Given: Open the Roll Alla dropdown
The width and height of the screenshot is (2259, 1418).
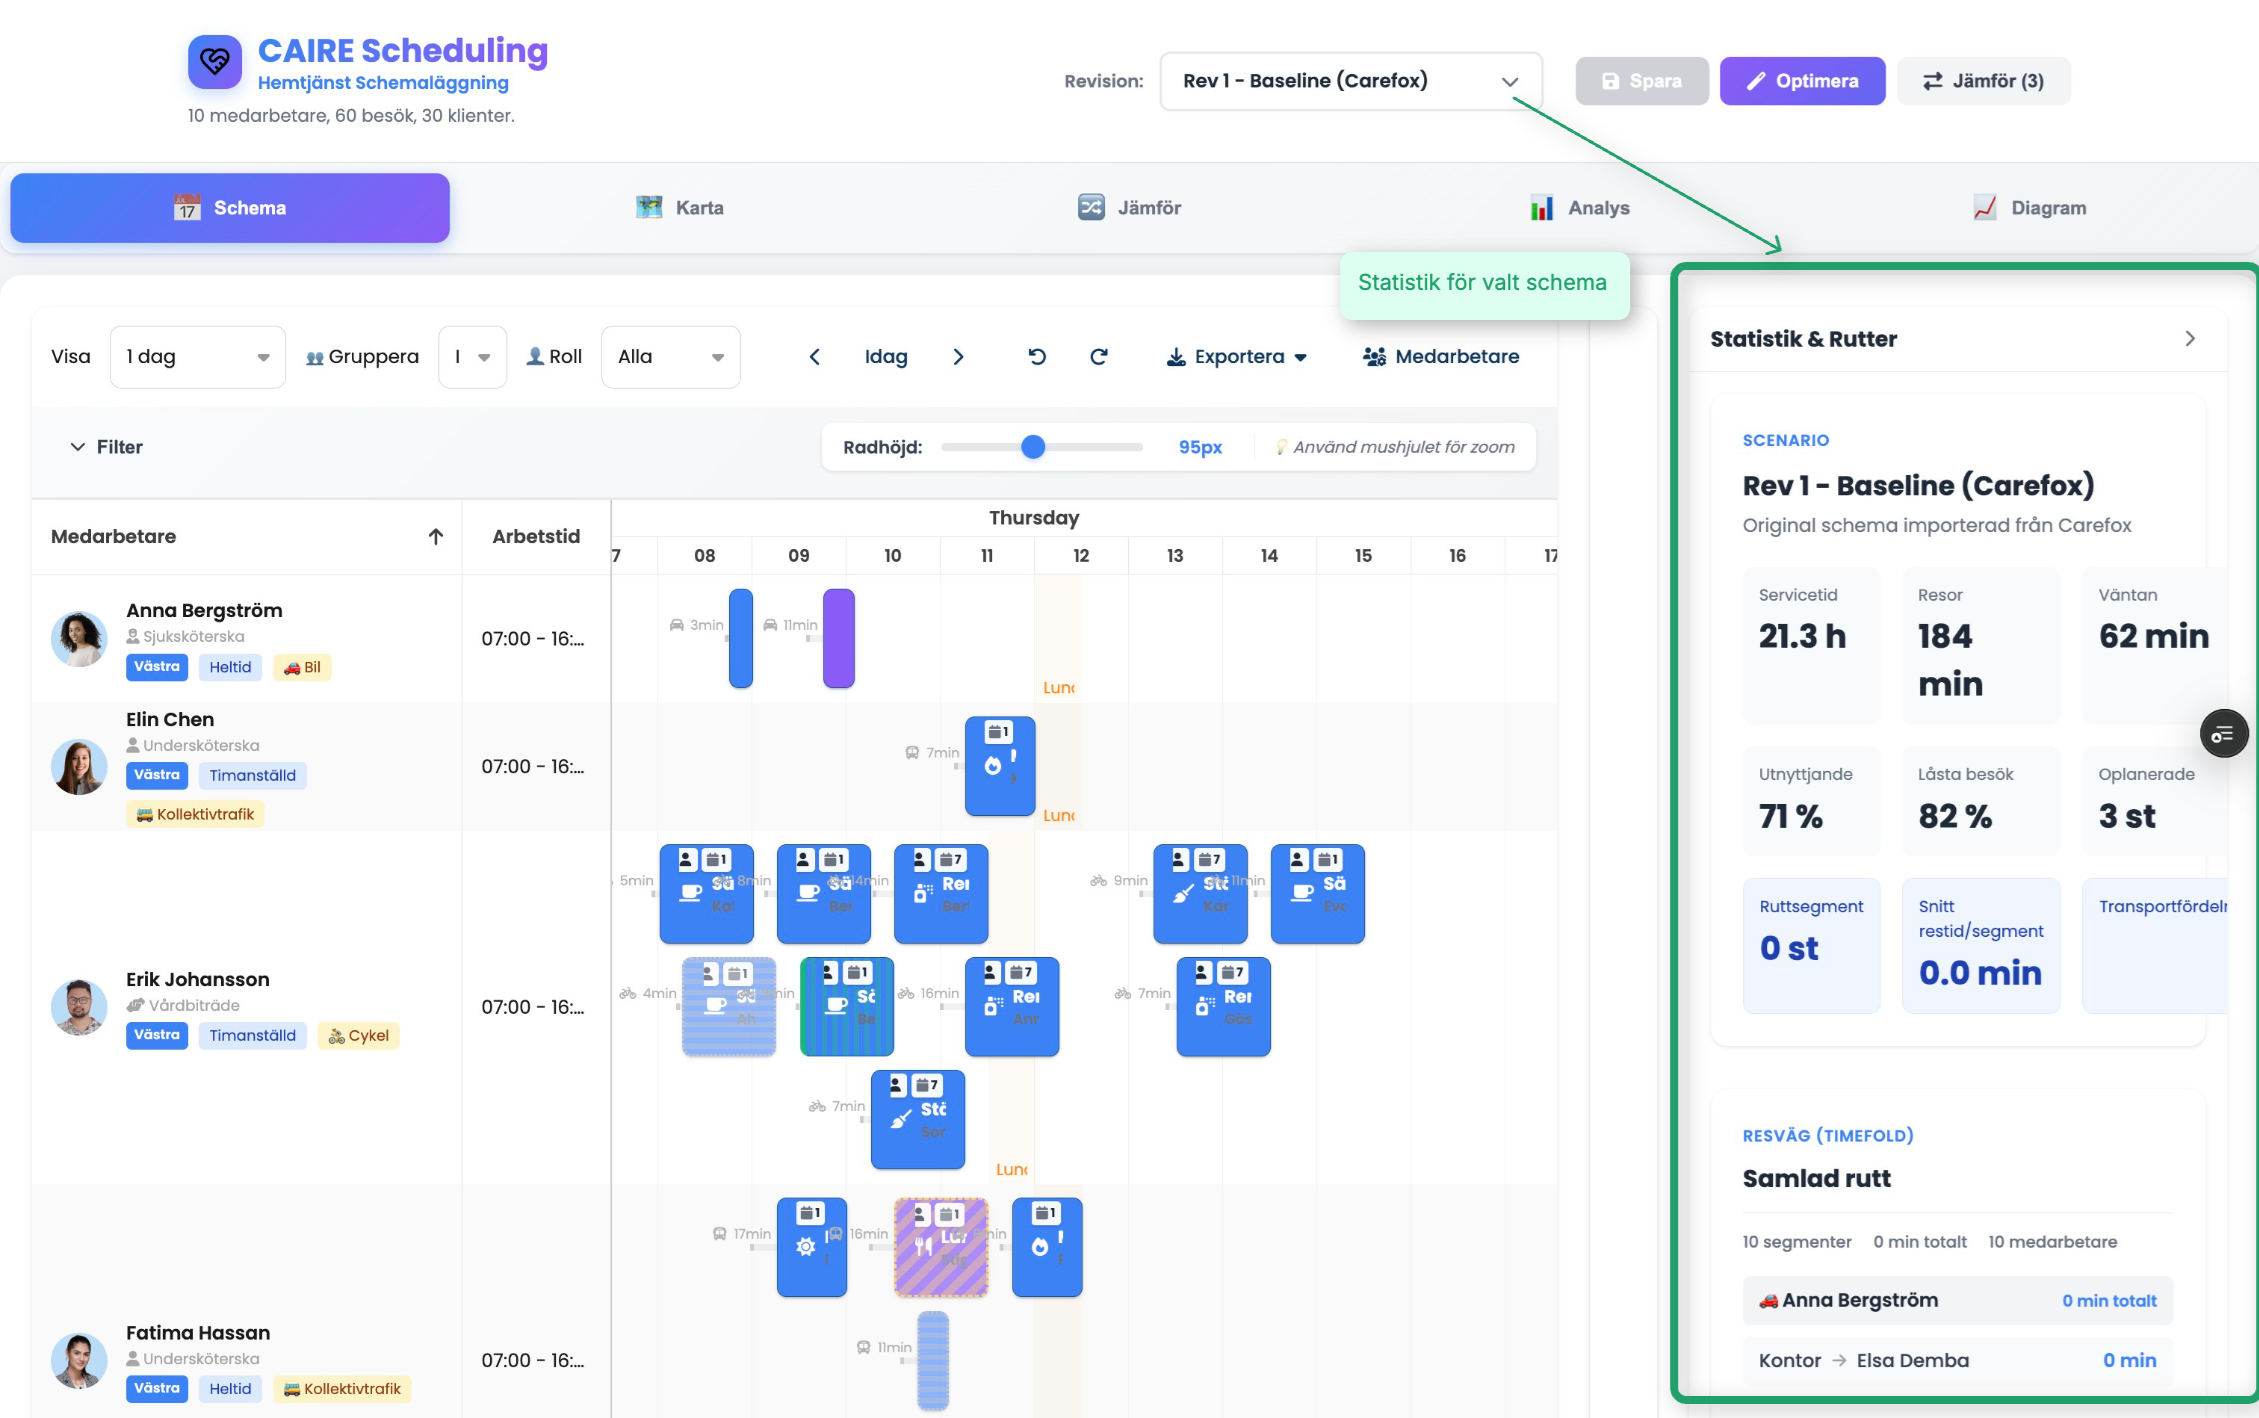Looking at the screenshot, I should [x=670, y=357].
